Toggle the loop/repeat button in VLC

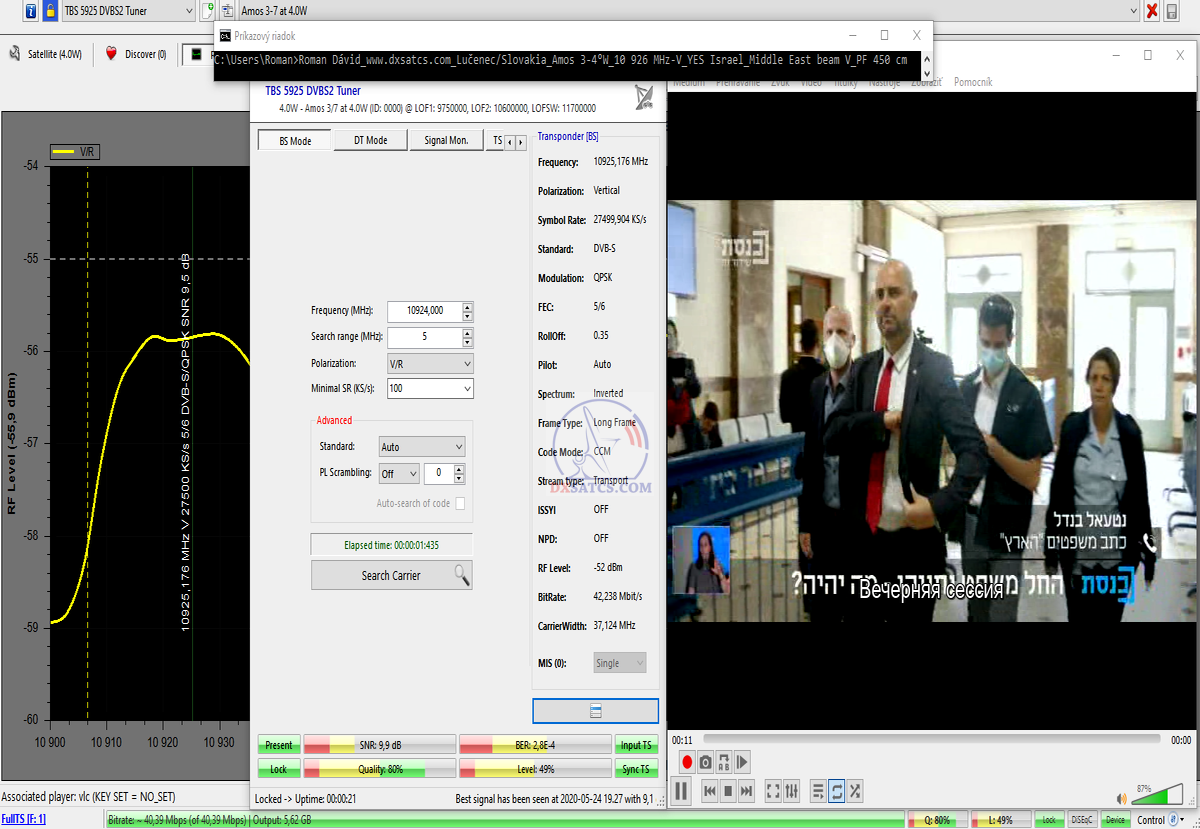tap(837, 791)
